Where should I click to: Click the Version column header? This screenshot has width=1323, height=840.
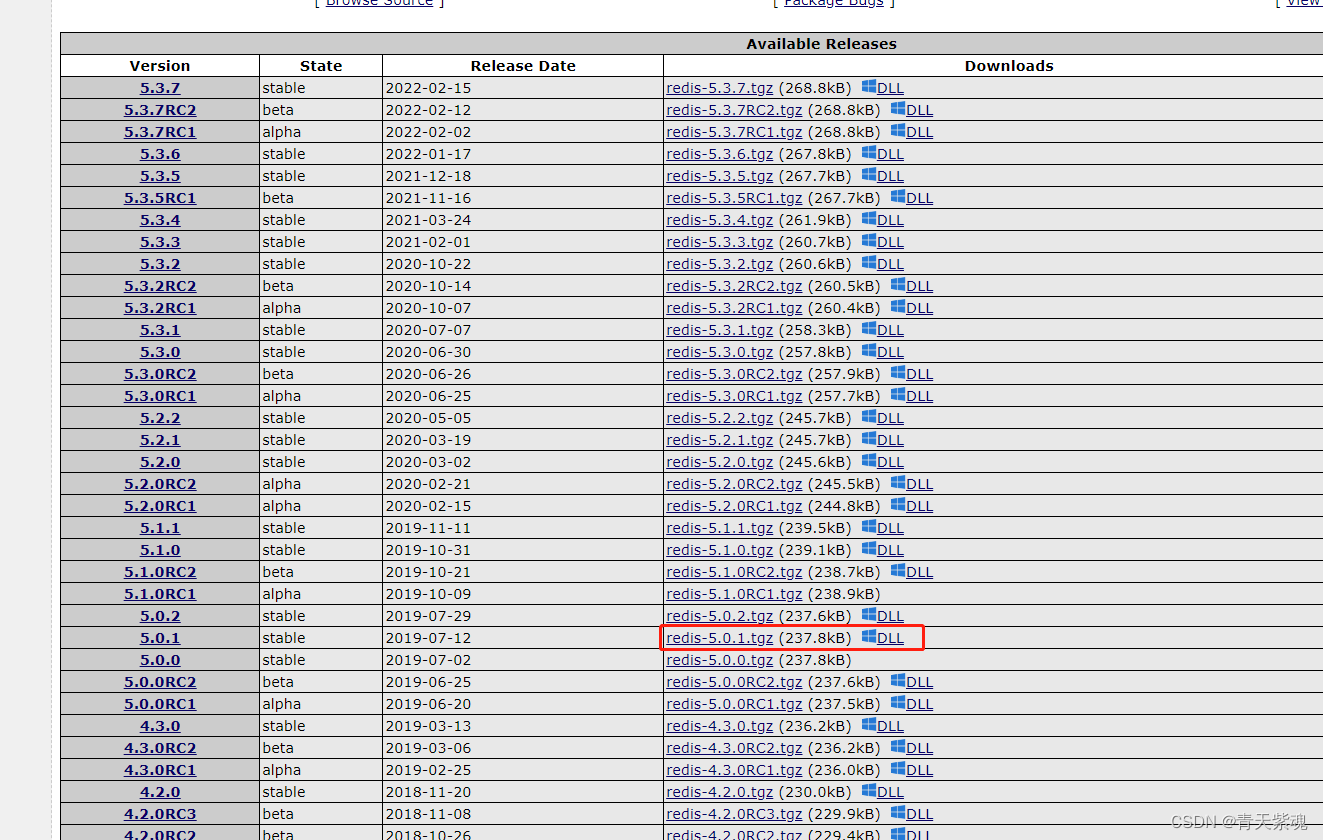tap(160, 66)
